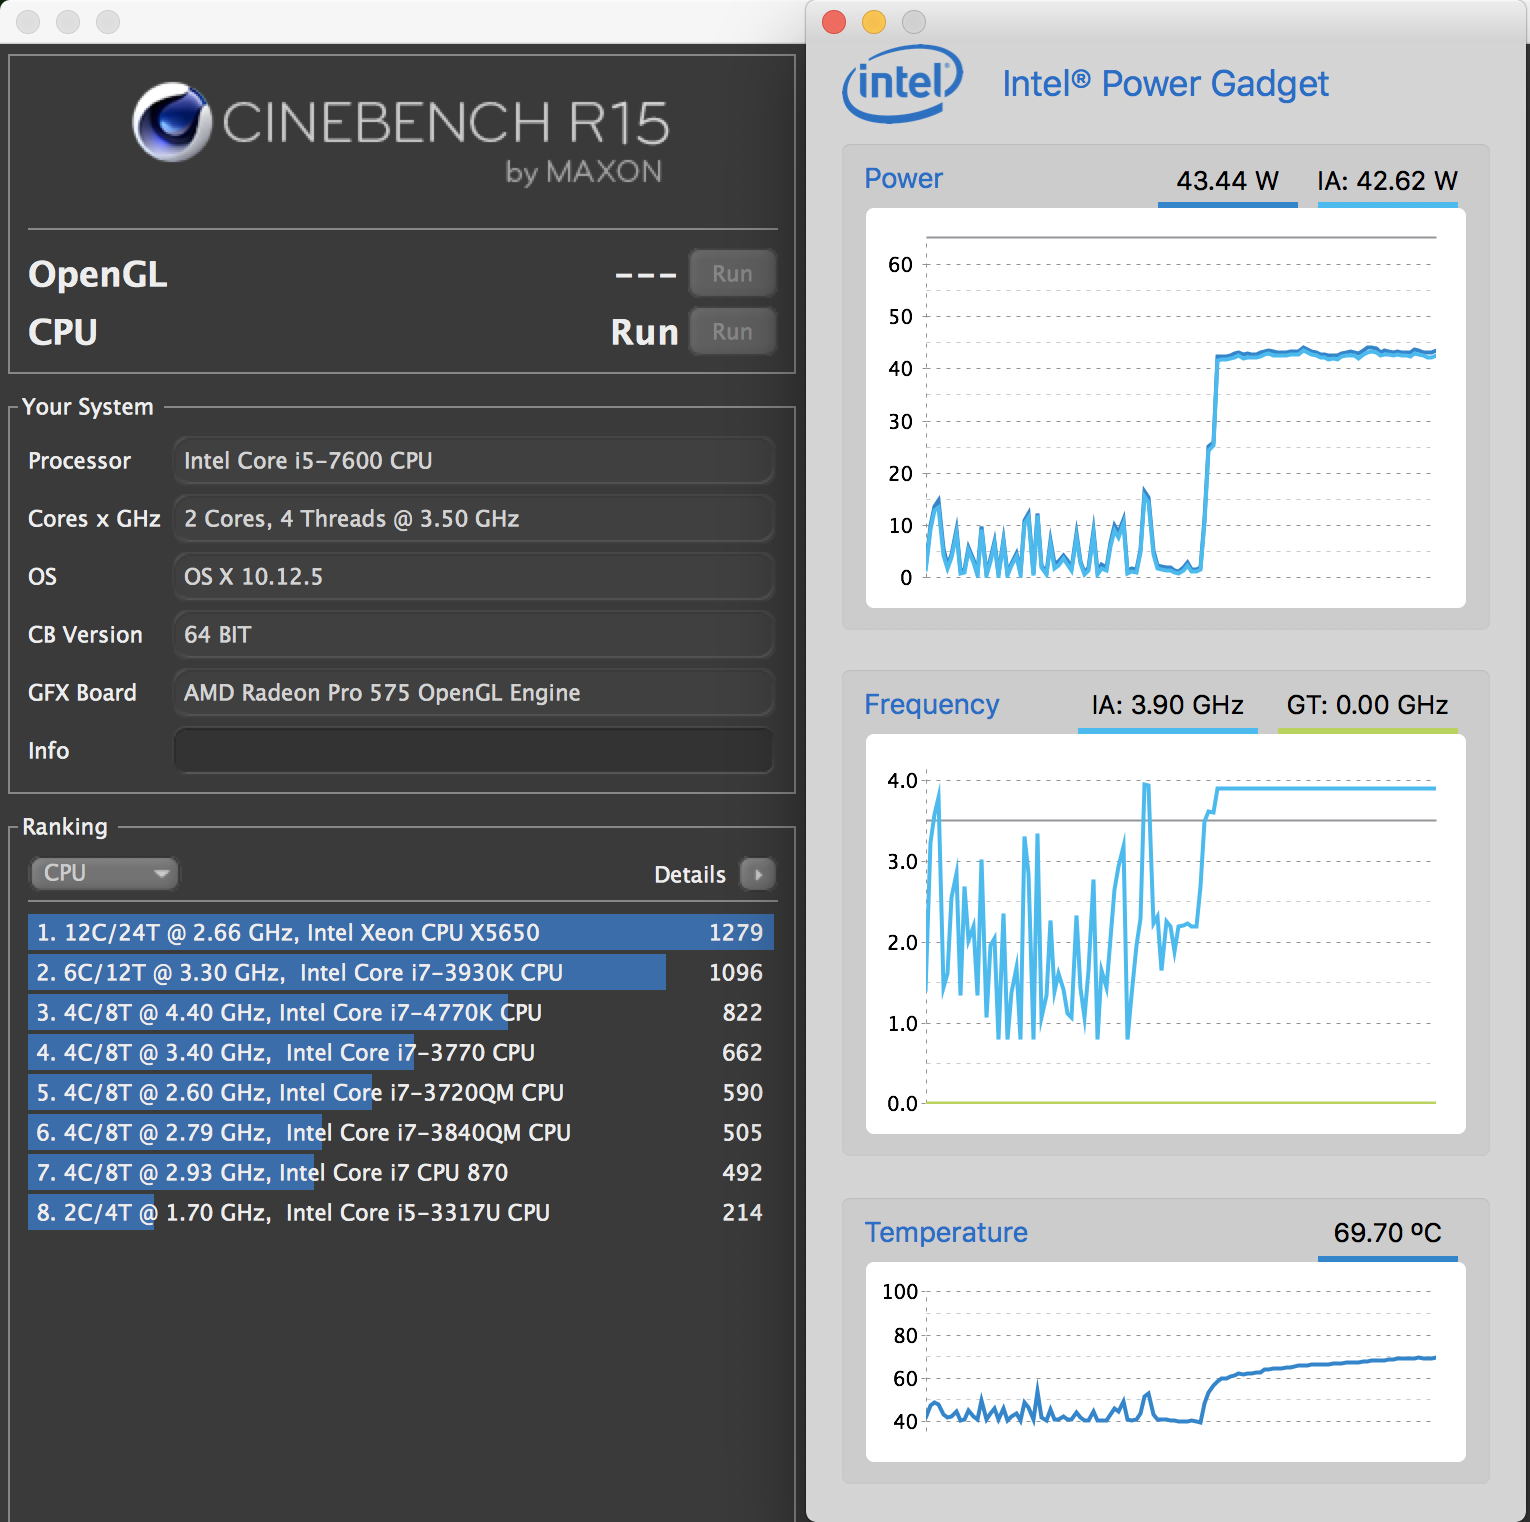Open the CPU ranking dropdown

tap(104, 873)
